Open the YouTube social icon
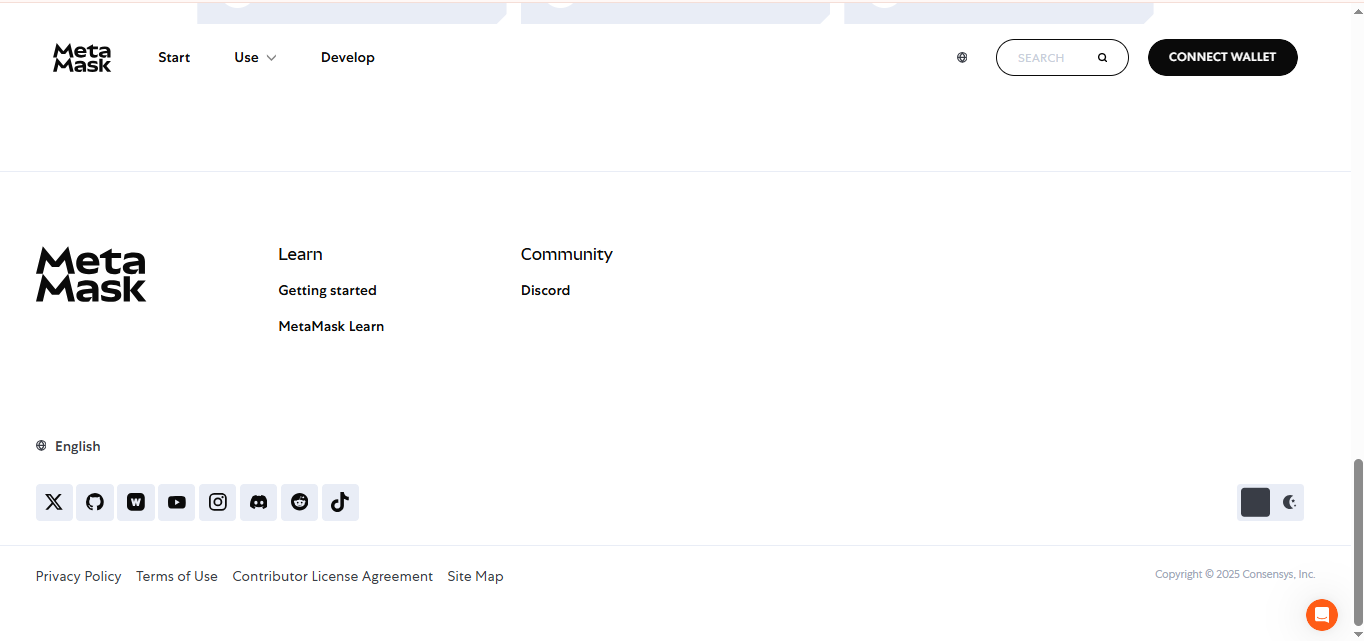The image size is (1364, 641). [x=177, y=502]
